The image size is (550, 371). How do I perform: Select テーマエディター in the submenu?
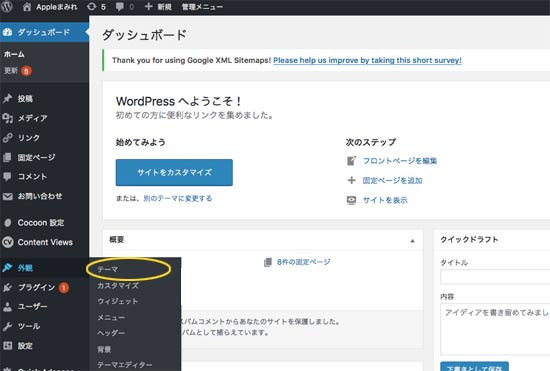125,365
